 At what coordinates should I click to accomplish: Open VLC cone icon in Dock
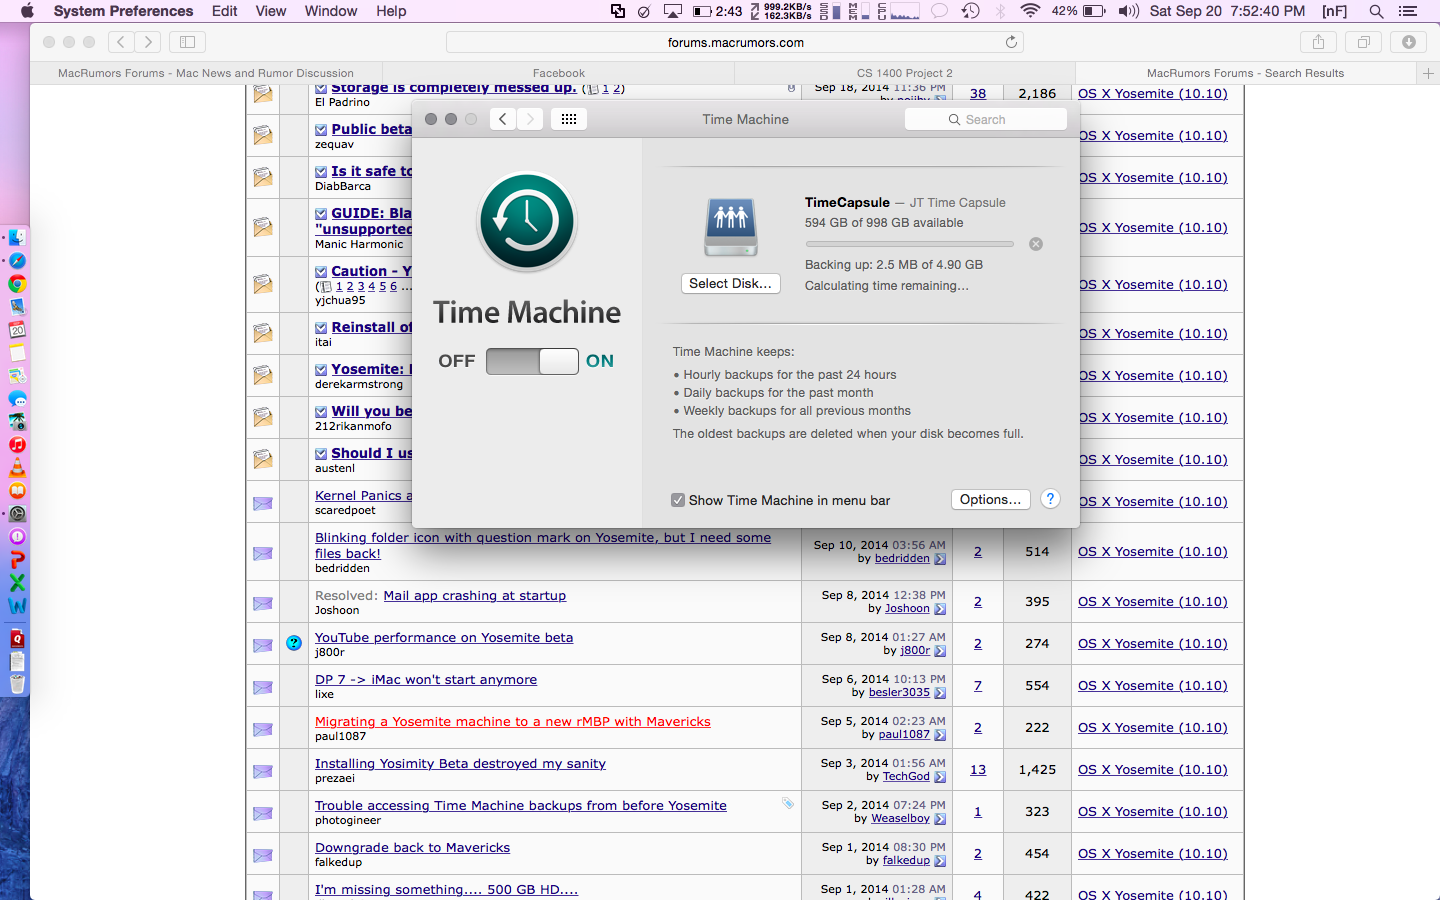pos(17,468)
